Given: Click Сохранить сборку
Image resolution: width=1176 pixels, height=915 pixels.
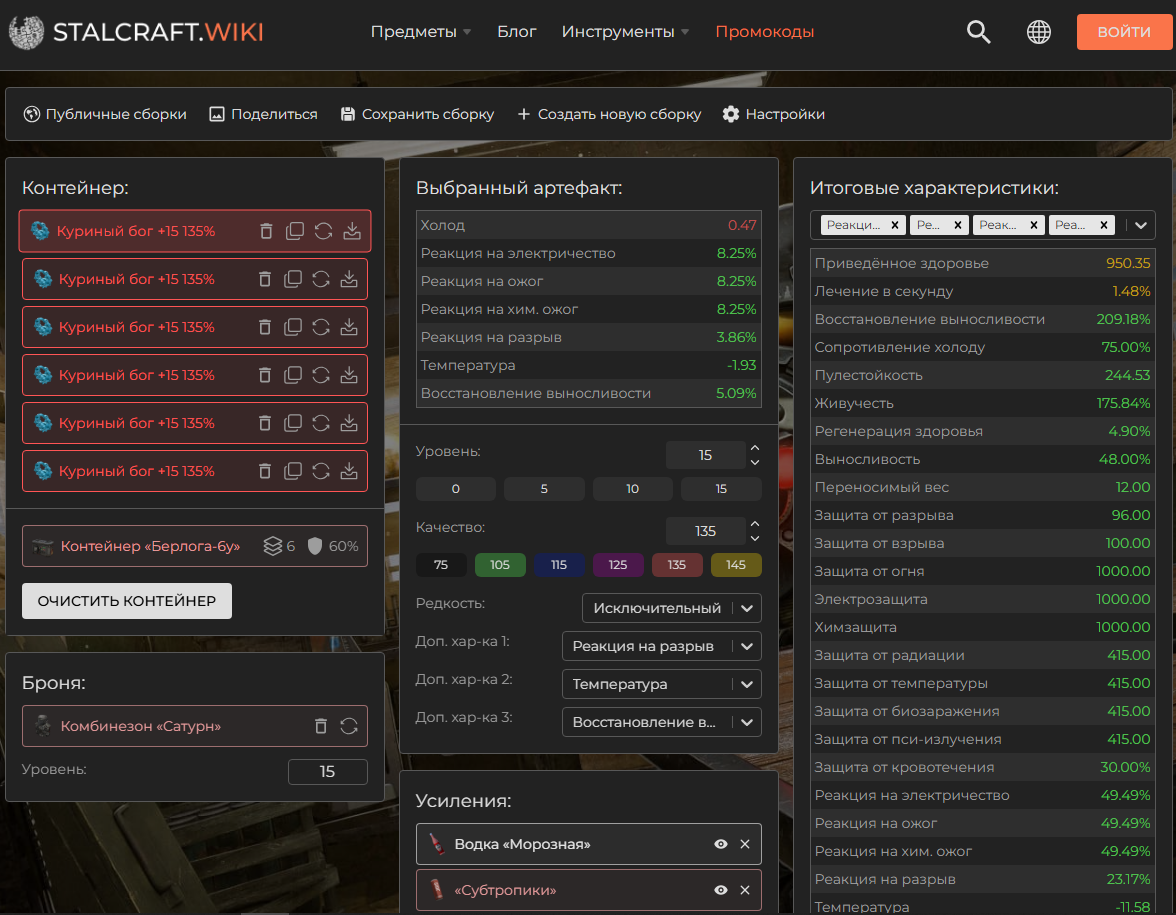Looking at the screenshot, I should tap(417, 114).
